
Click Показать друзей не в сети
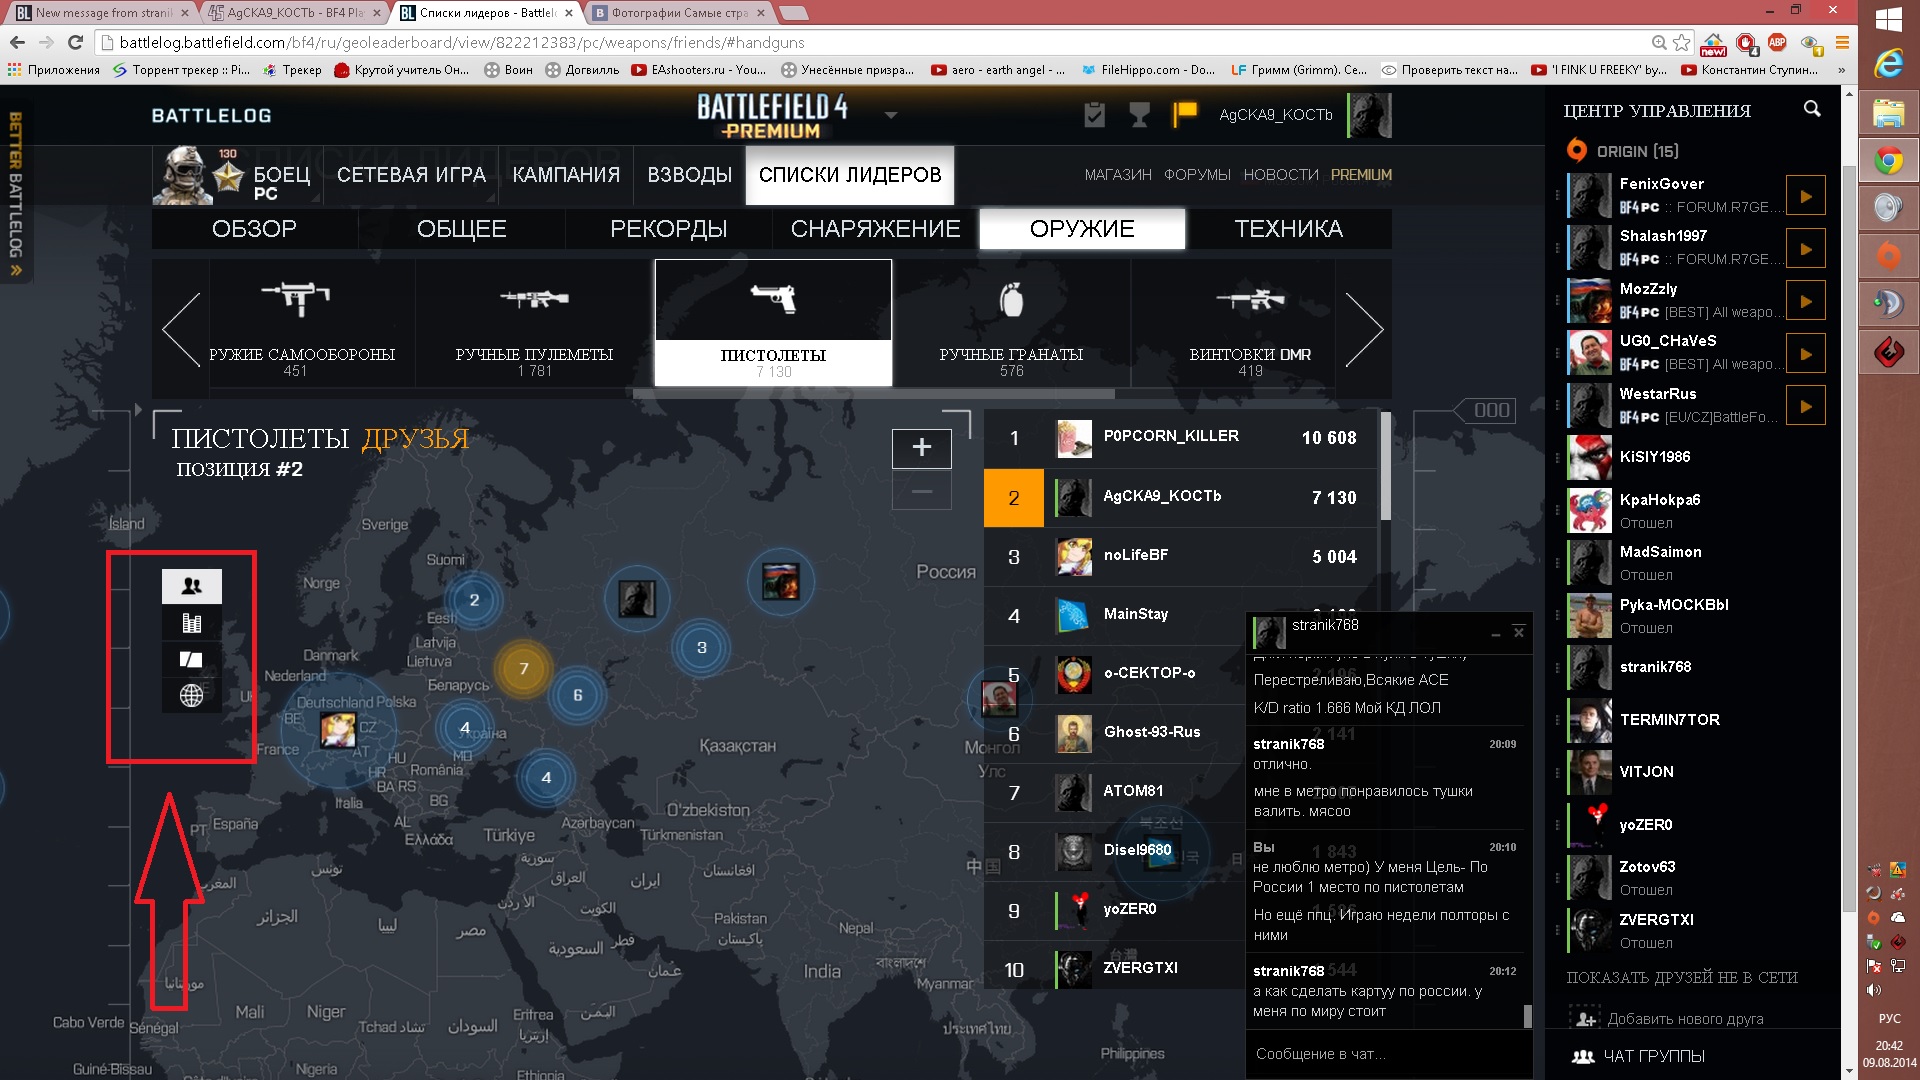[x=1682, y=978]
